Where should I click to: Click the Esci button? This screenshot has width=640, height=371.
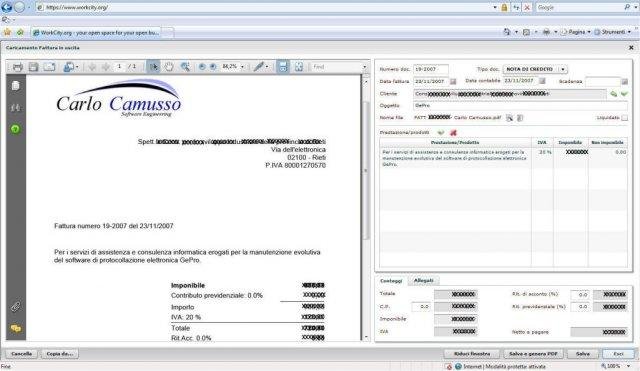(x=618, y=354)
